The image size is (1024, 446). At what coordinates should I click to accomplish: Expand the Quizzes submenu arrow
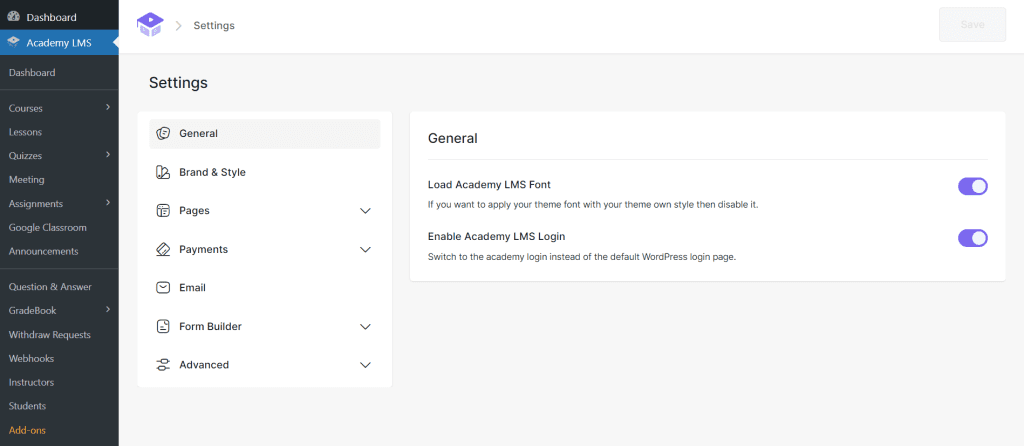click(108, 155)
